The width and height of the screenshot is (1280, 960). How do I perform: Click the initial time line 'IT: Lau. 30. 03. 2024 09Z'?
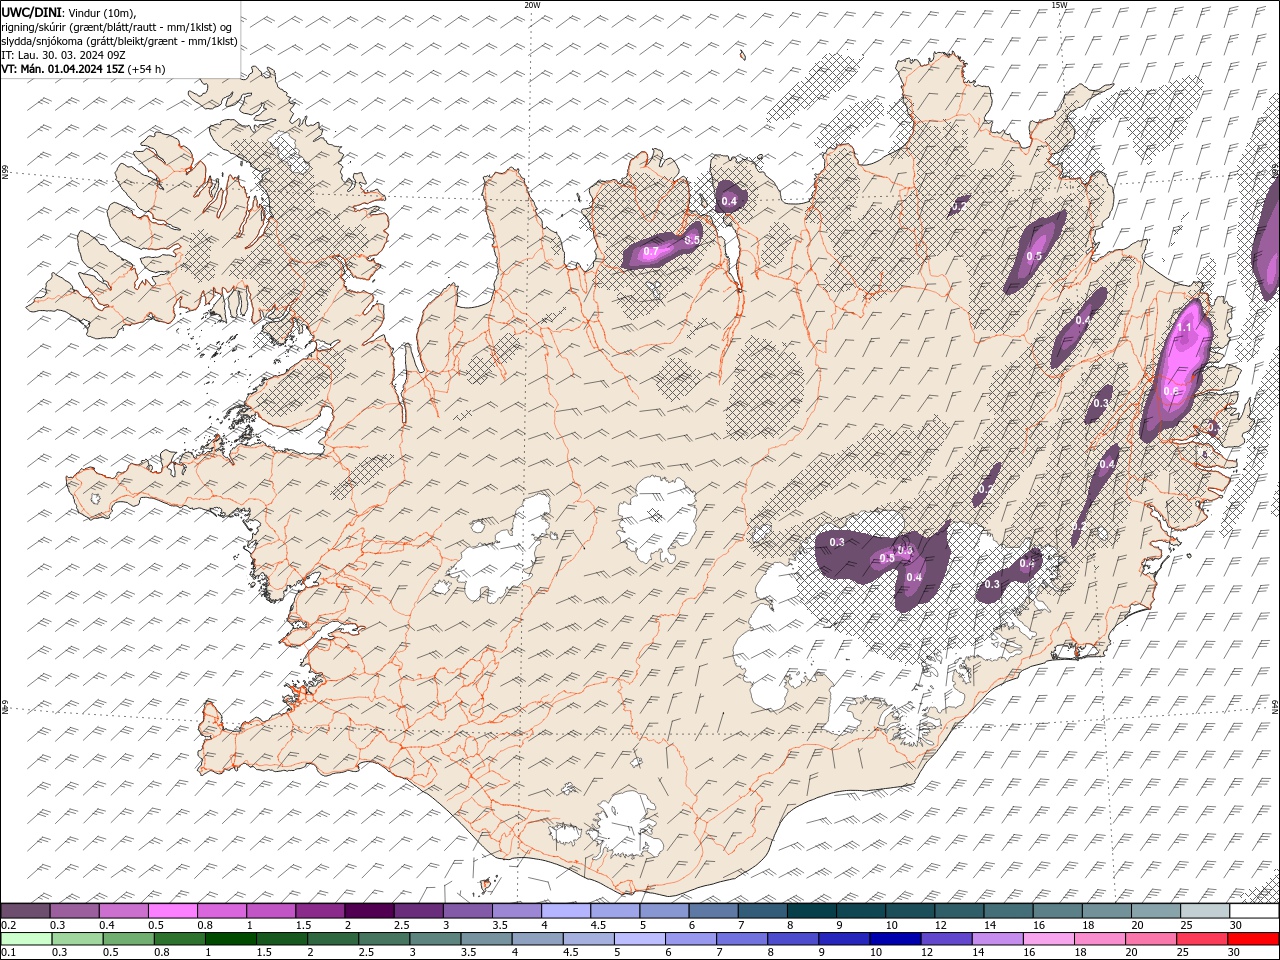(63, 55)
